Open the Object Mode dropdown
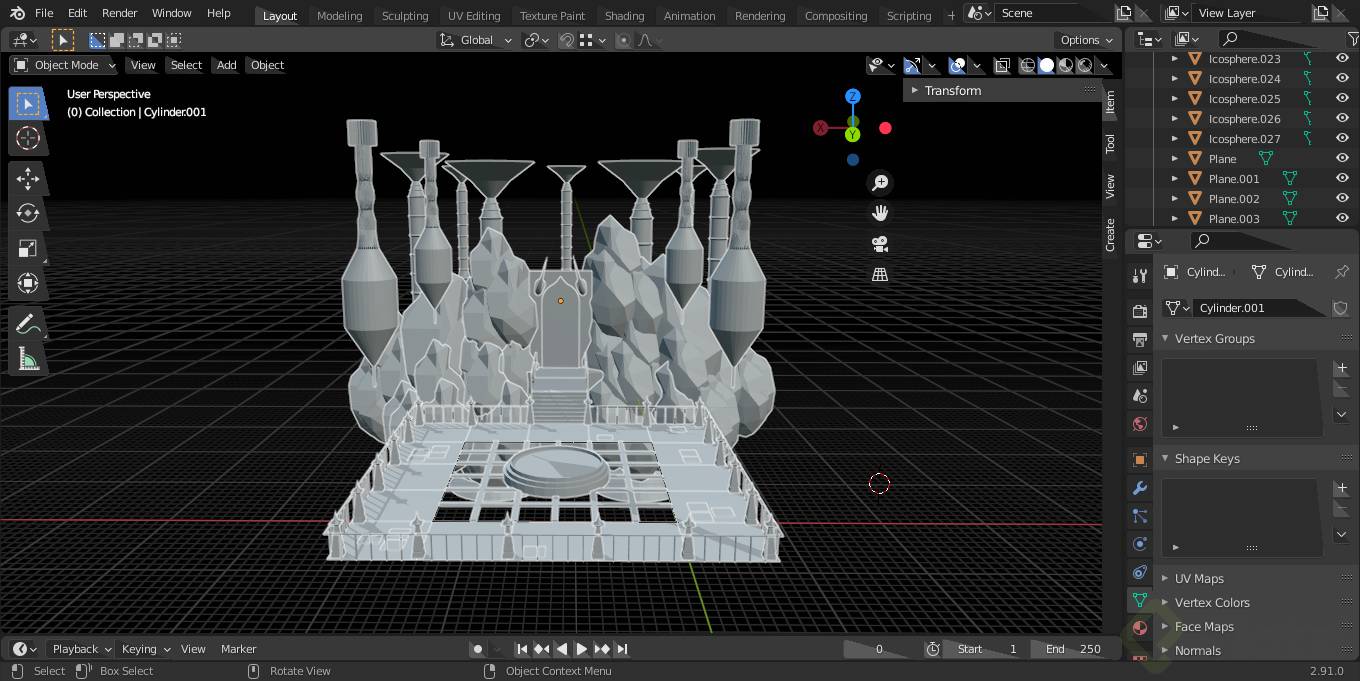 click(x=64, y=65)
